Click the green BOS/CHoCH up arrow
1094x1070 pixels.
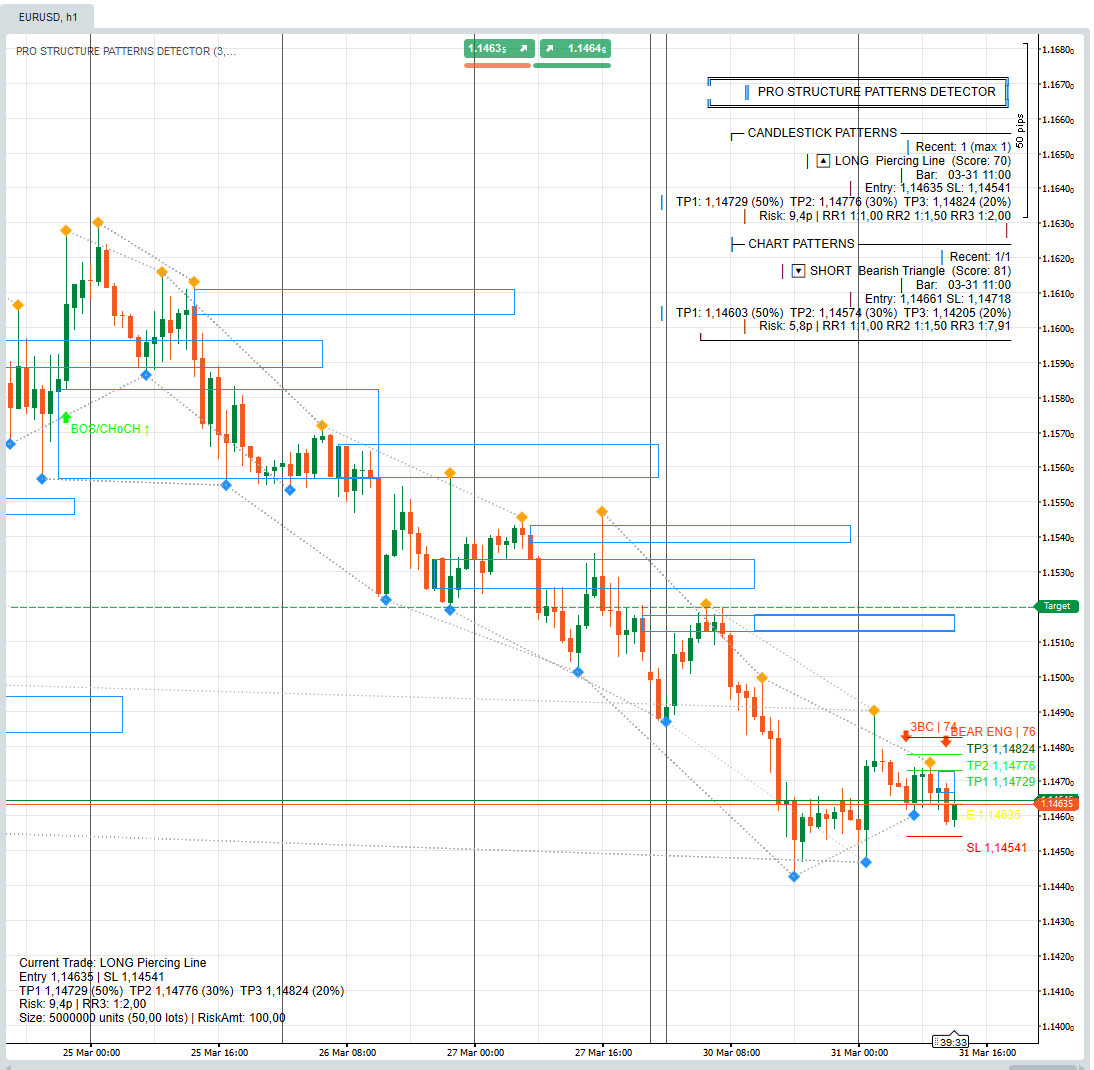pos(66,417)
